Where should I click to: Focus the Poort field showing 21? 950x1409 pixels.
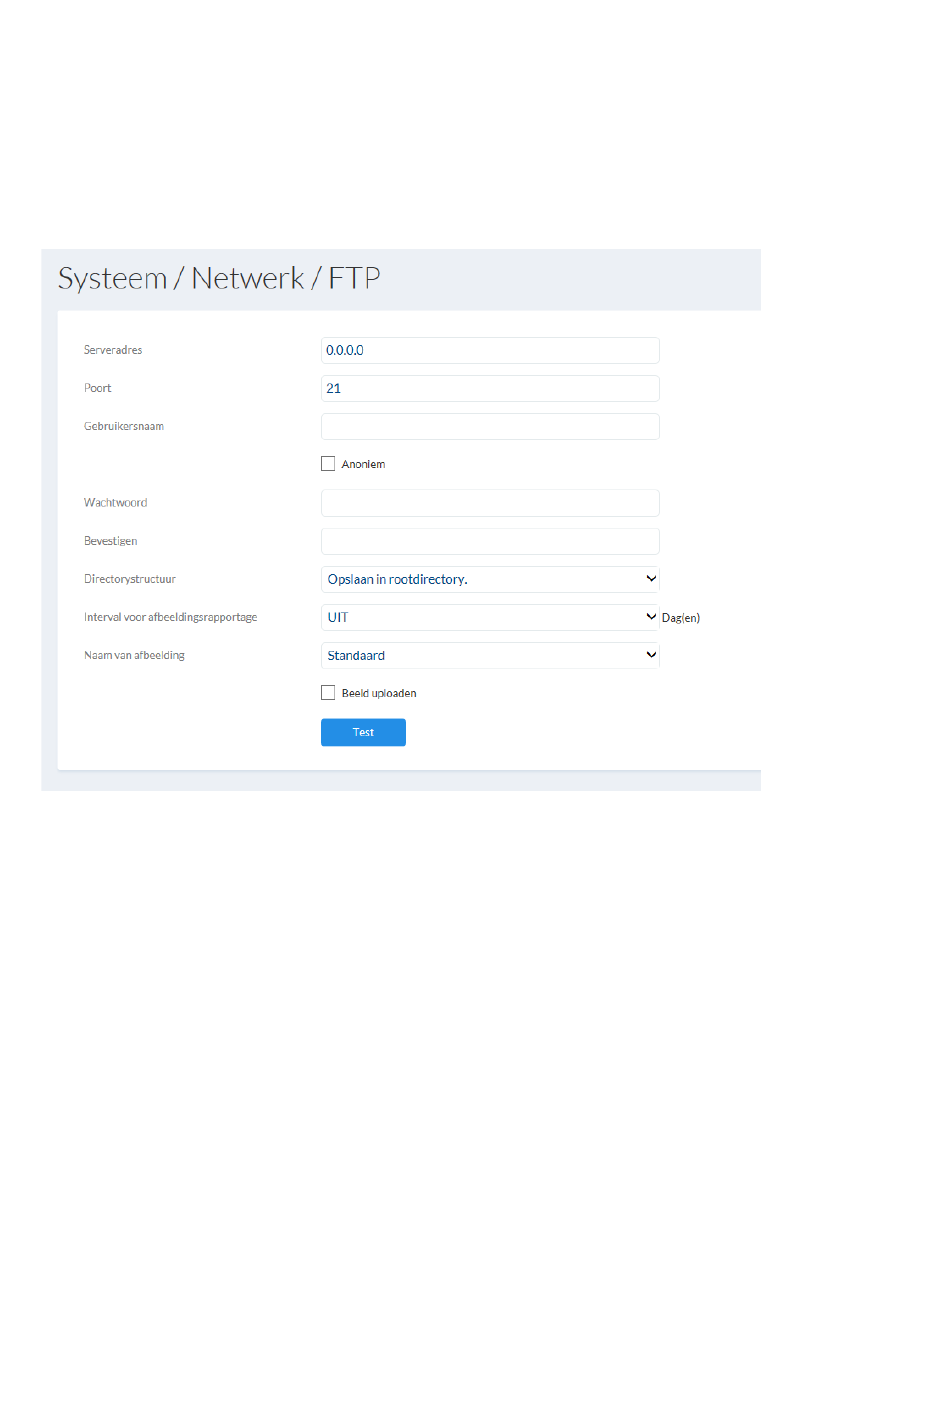(x=490, y=388)
